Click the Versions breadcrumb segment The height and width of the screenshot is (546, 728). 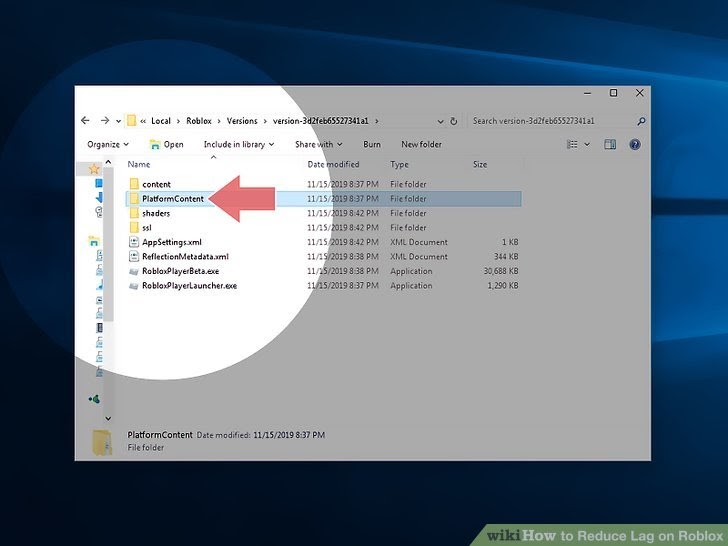coord(242,121)
